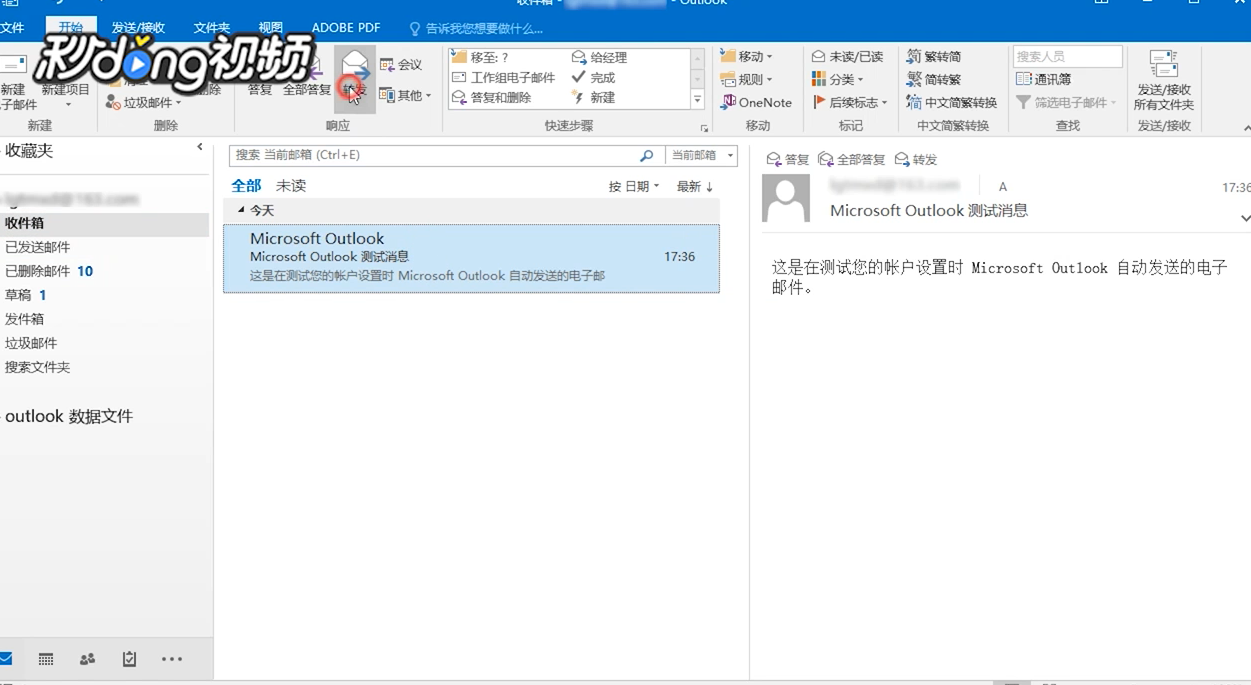This screenshot has width=1251, height=685.
Task: Click 繁转简 convert to simplified
Action: pos(934,56)
